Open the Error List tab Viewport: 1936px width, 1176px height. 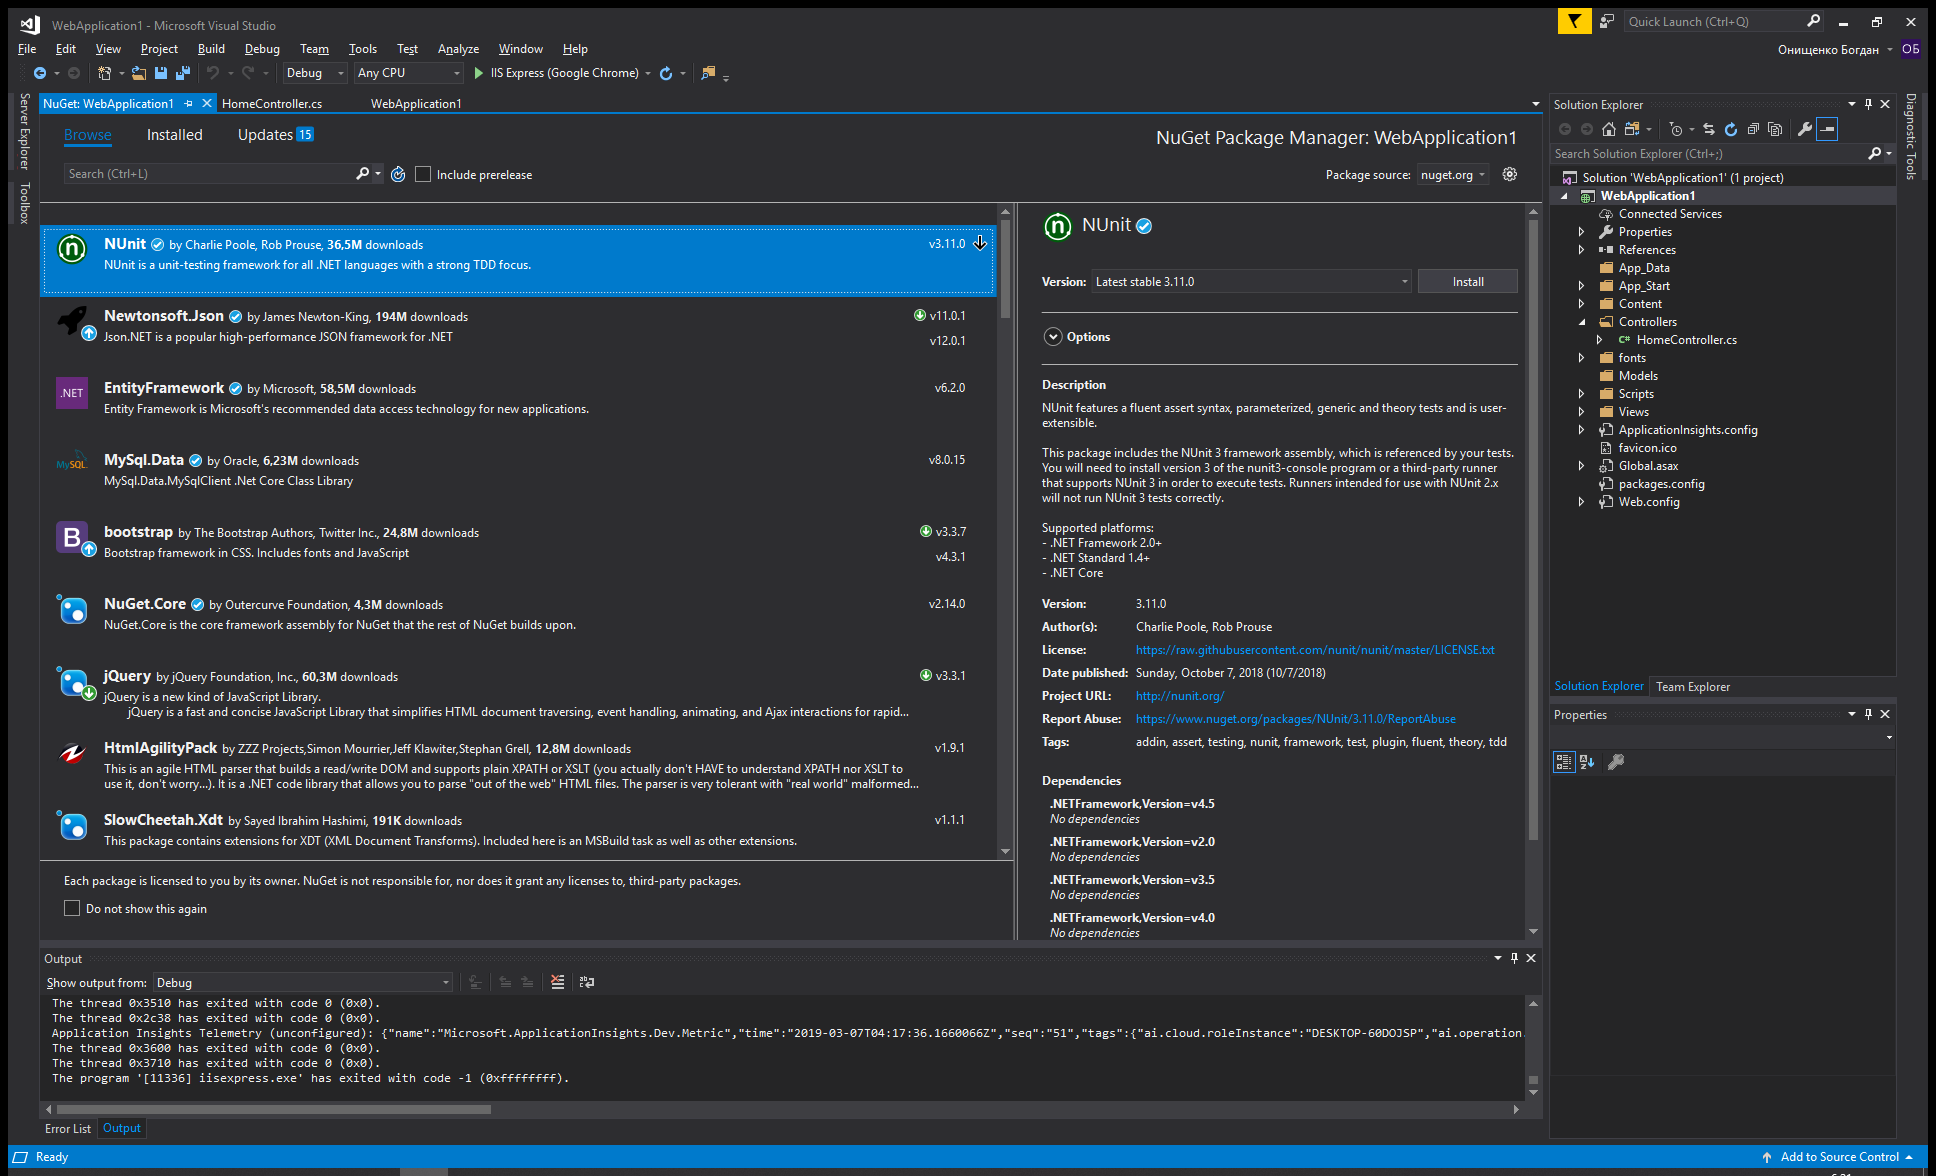(67, 1128)
